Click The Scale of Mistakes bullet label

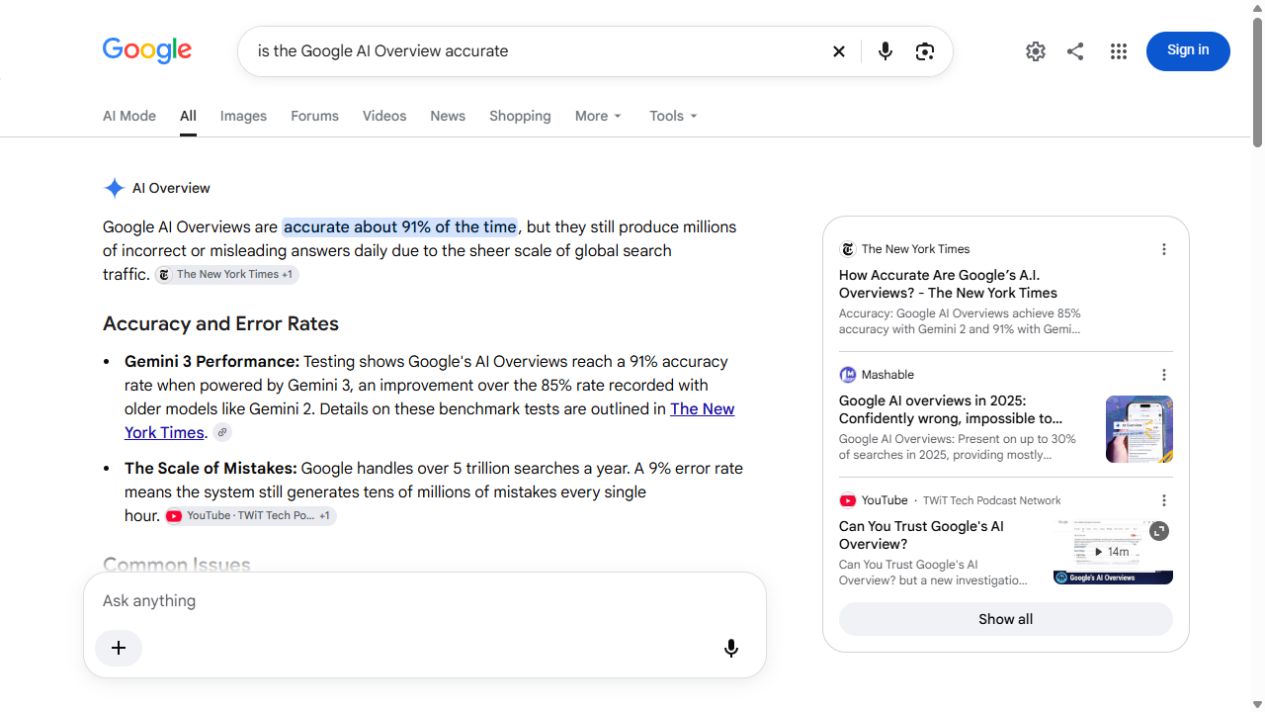coord(211,468)
